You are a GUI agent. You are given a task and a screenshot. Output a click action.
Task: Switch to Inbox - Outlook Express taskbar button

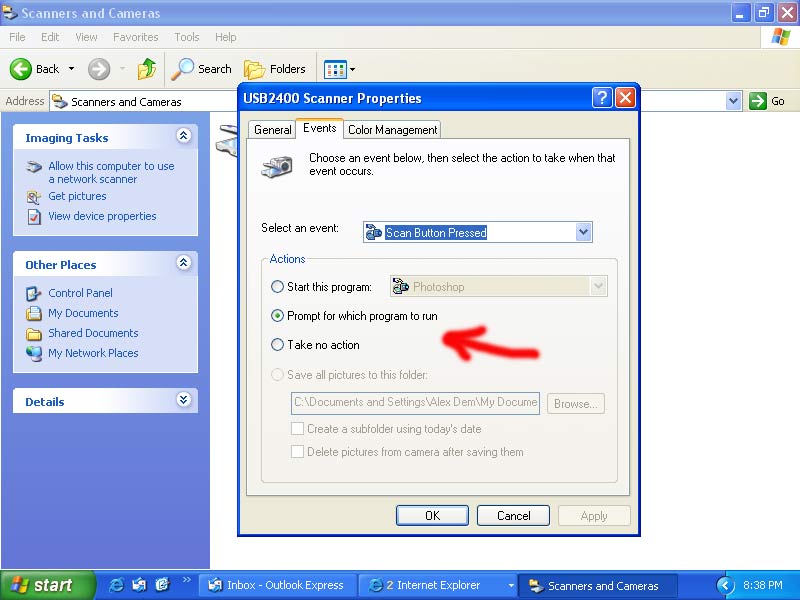click(277, 585)
